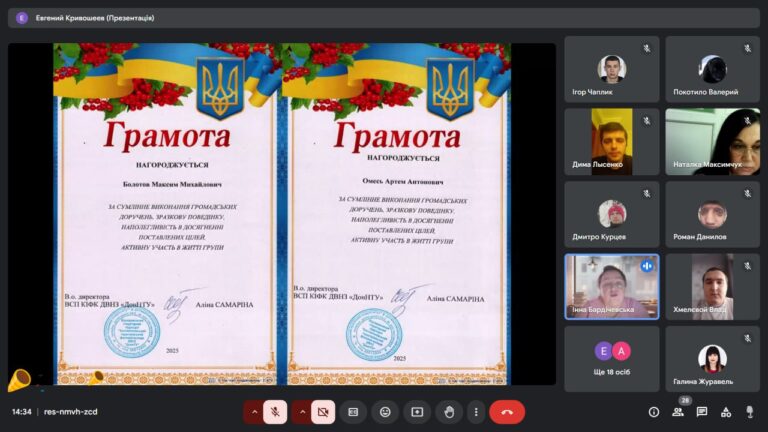768x432 pixels.
Task: Click muted mic icon on Галина Журавель tile
Action: 747,338
